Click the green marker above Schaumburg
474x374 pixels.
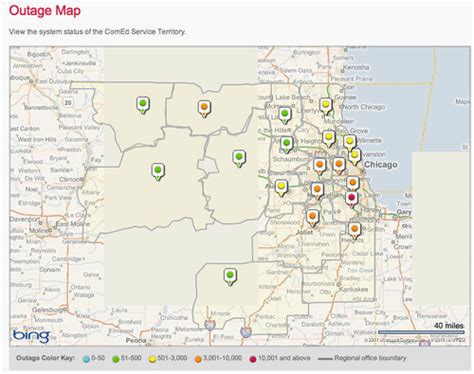click(286, 145)
